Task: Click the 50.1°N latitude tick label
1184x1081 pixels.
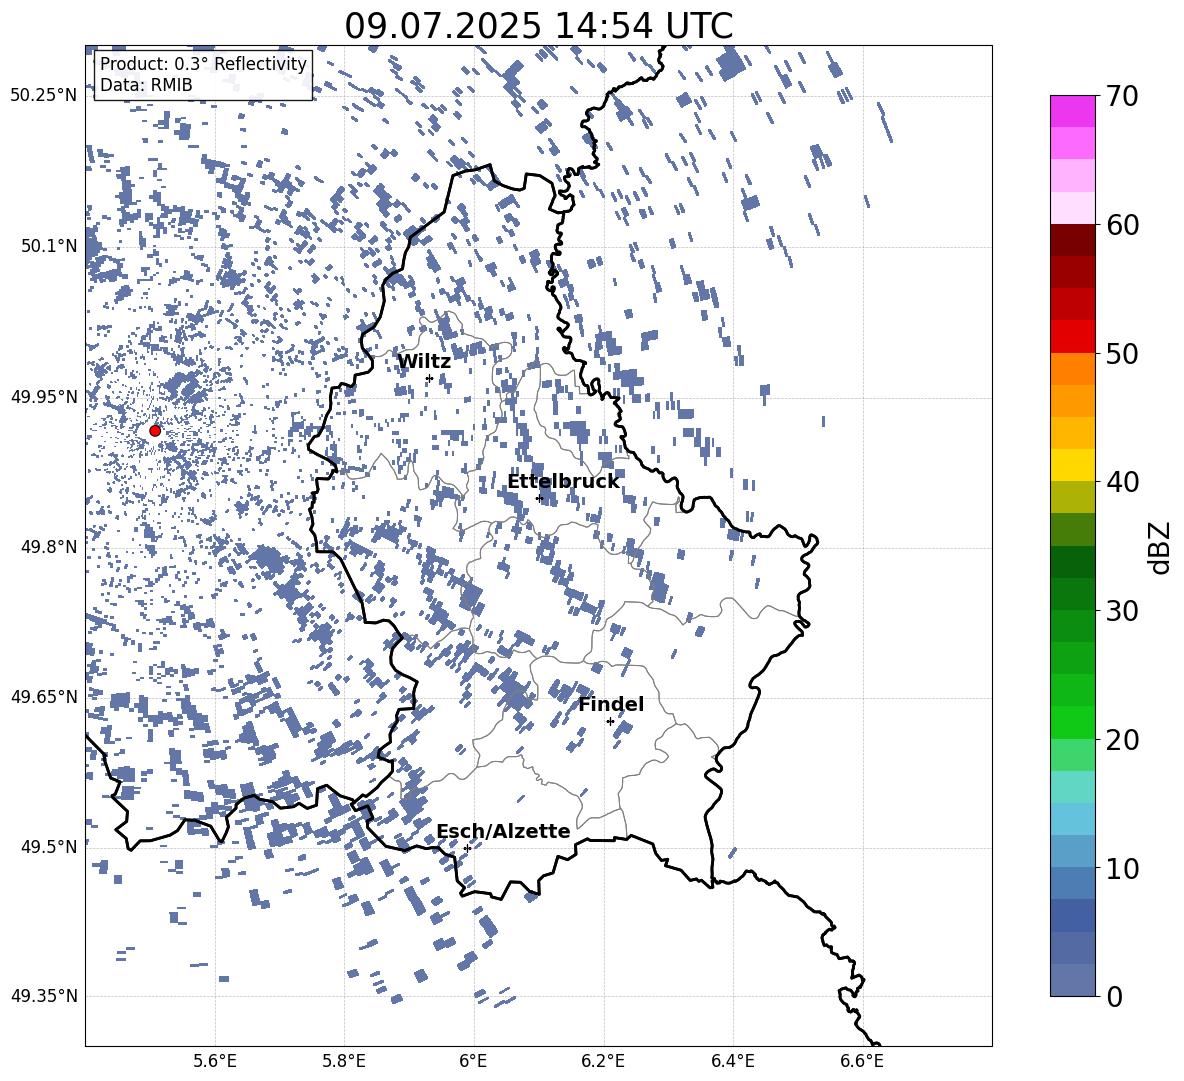Action: tap(49, 246)
